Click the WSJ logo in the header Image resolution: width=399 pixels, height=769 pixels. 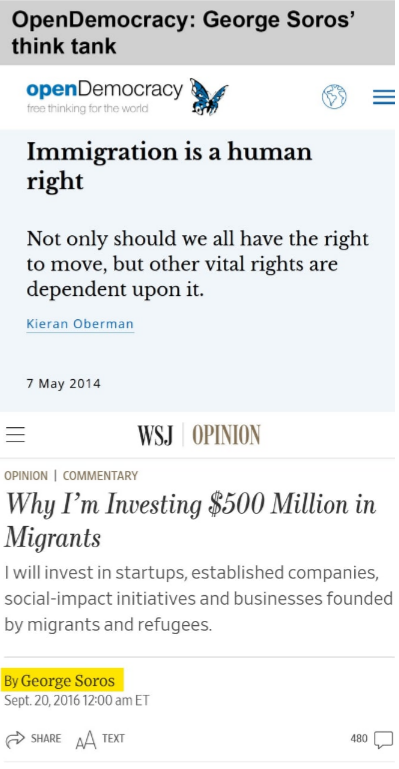pos(155,436)
